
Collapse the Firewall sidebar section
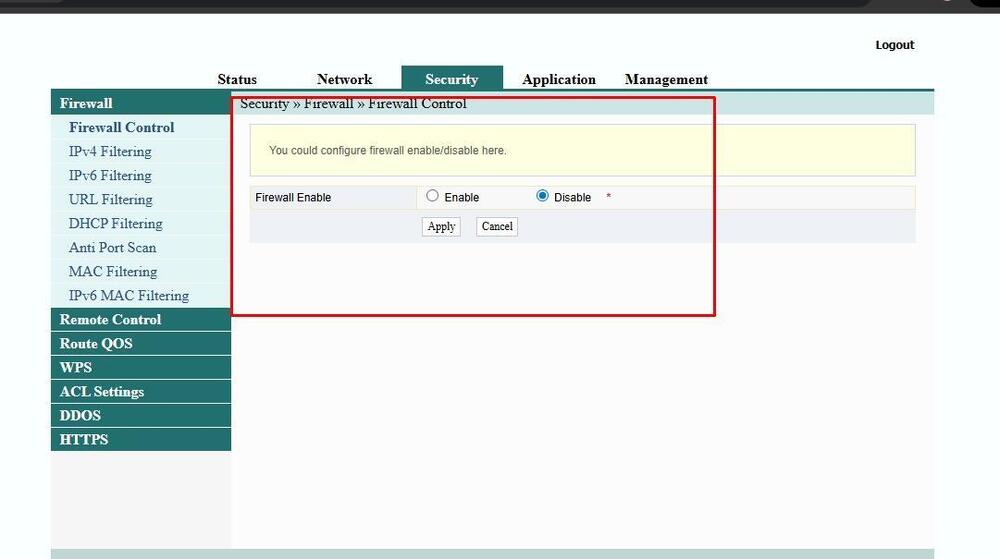141,103
